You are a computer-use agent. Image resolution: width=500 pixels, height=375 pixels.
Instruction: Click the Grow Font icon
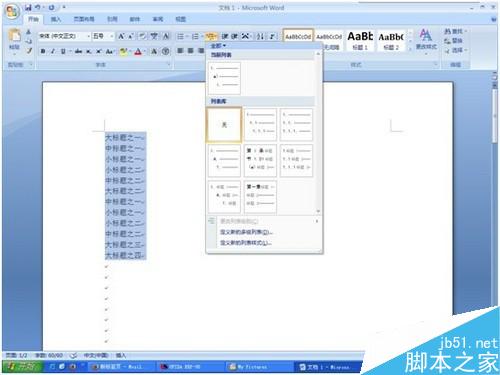pyautogui.click(x=121, y=36)
